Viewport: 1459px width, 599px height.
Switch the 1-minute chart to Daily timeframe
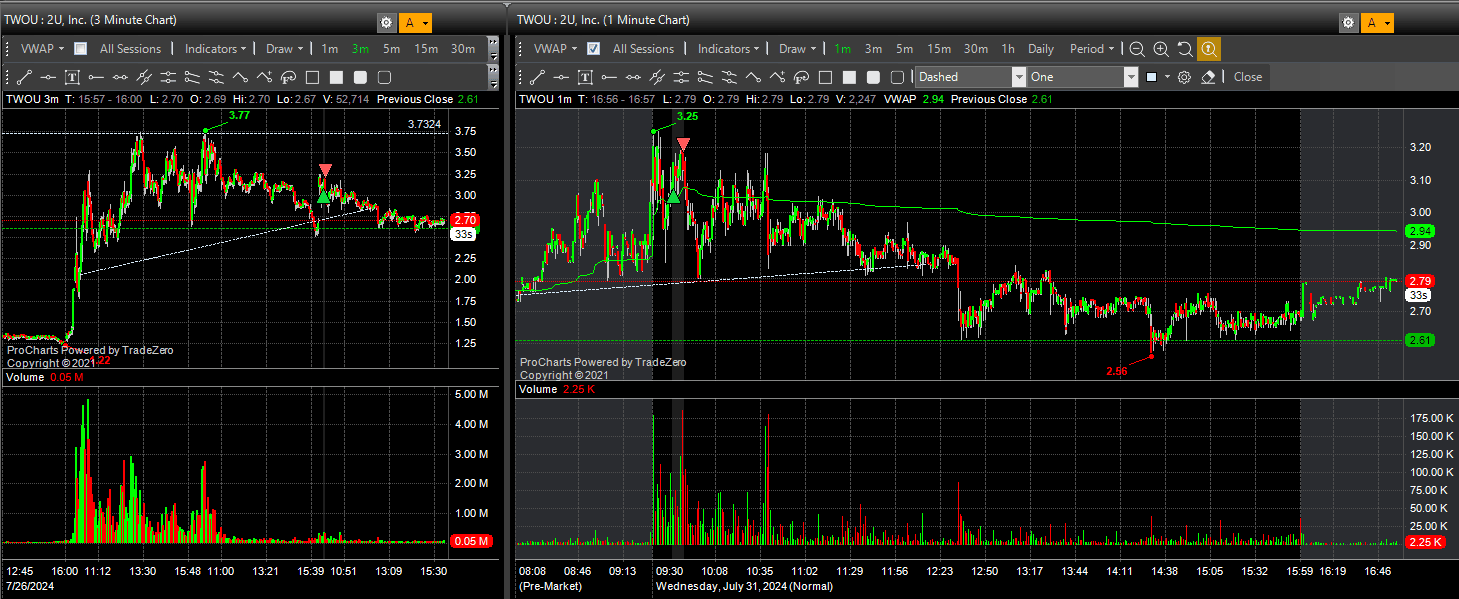pos(1040,49)
